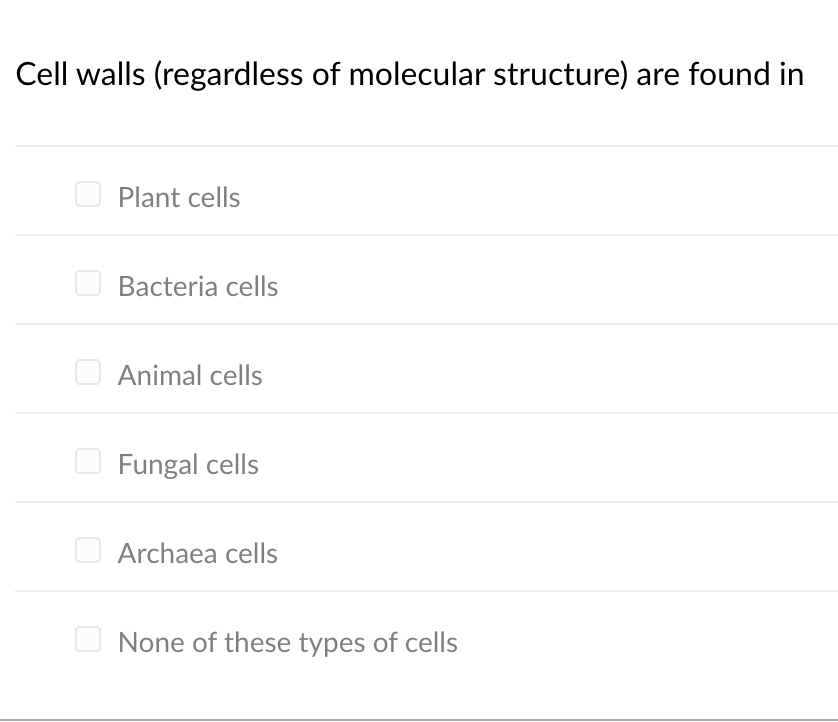Click the Animal cells label text
The width and height of the screenshot is (838, 722).
tap(190, 375)
